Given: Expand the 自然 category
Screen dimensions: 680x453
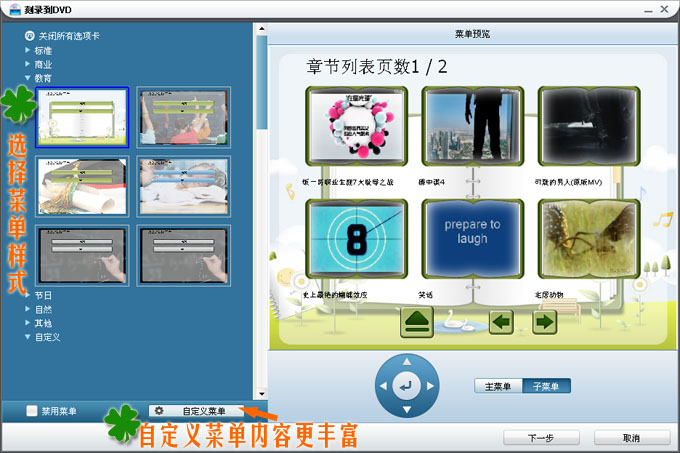Looking at the screenshot, I should click(x=27, y=309).
